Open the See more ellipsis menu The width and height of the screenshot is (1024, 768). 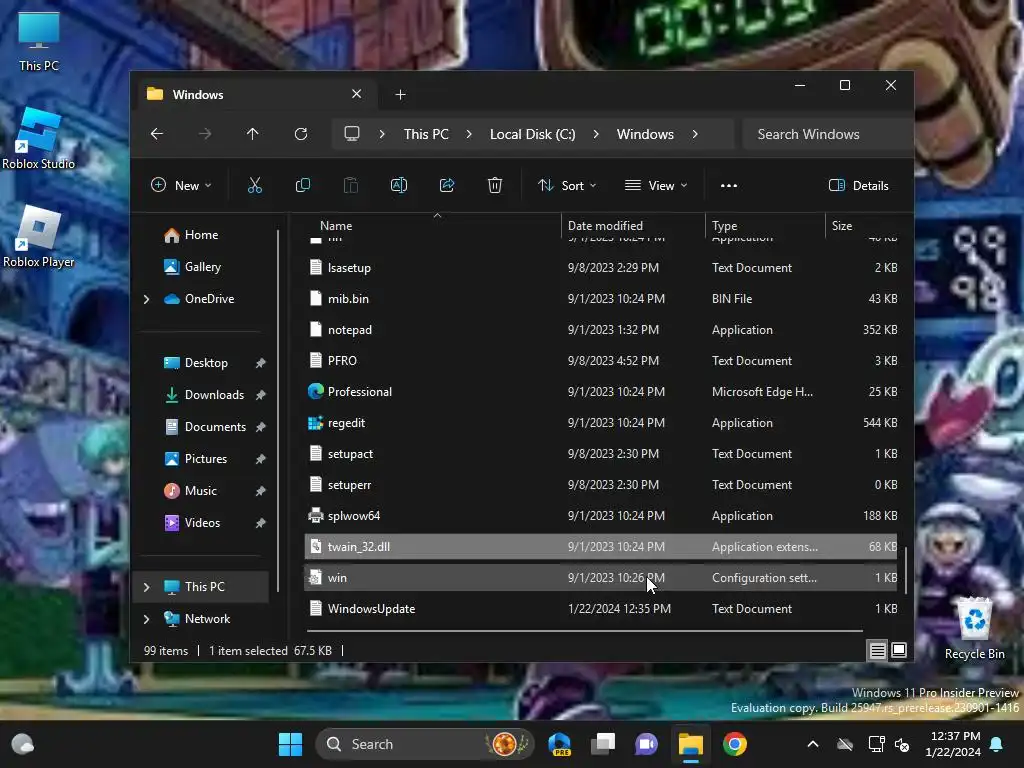pos(729,185)
